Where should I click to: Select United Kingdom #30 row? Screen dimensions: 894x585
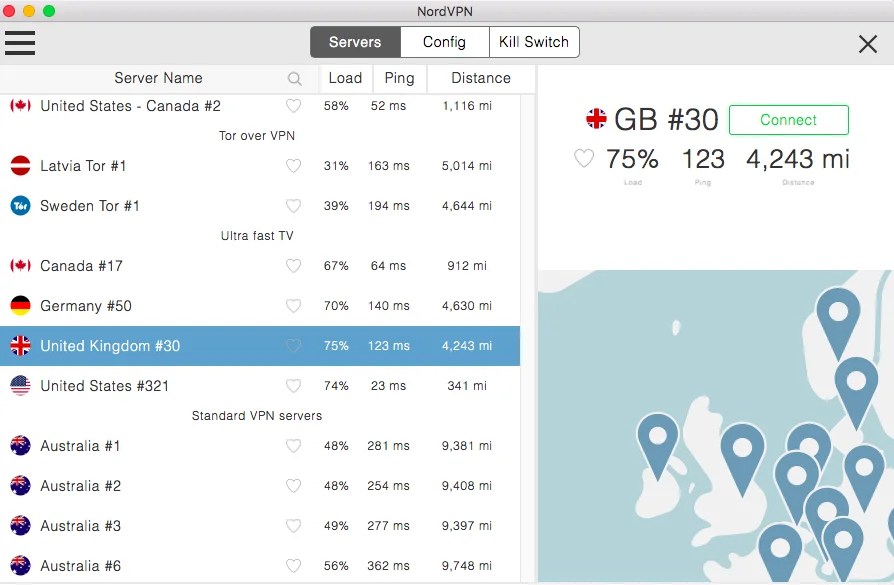260,346
